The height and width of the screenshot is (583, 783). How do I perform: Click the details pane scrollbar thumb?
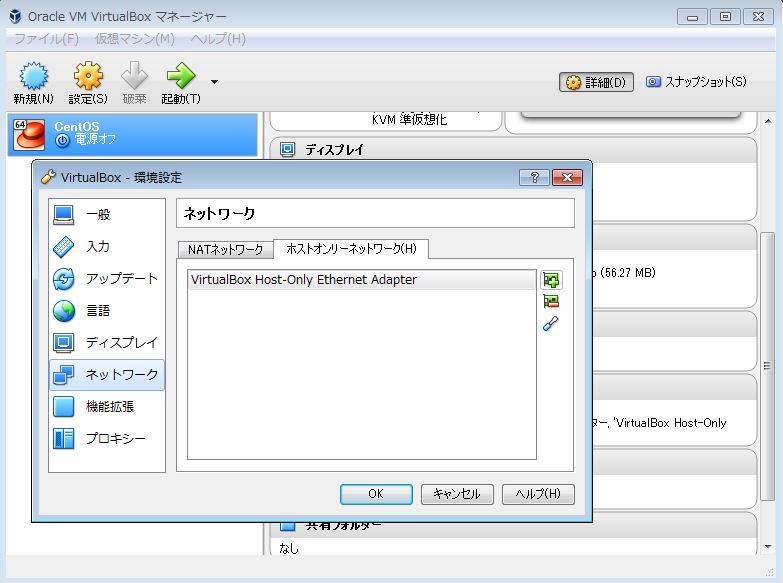pos(767,366)
